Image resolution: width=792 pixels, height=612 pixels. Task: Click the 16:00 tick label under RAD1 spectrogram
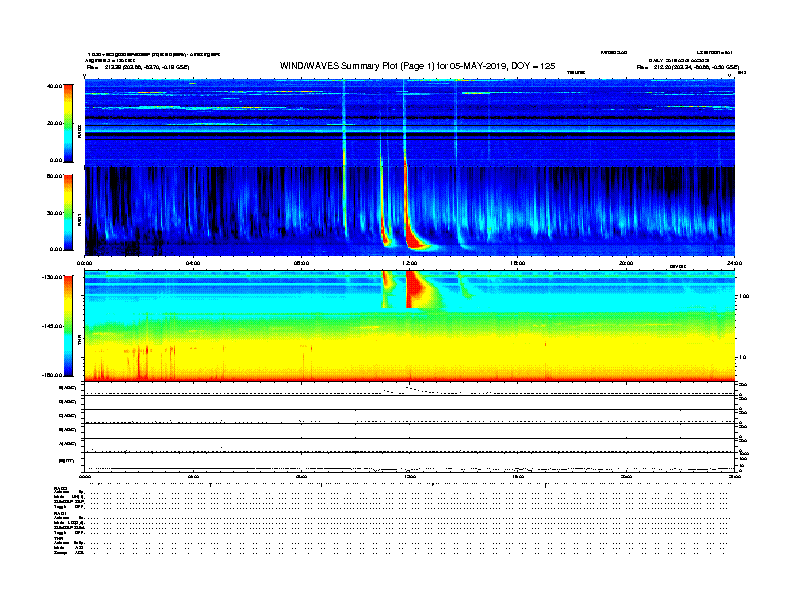[518, 263]
